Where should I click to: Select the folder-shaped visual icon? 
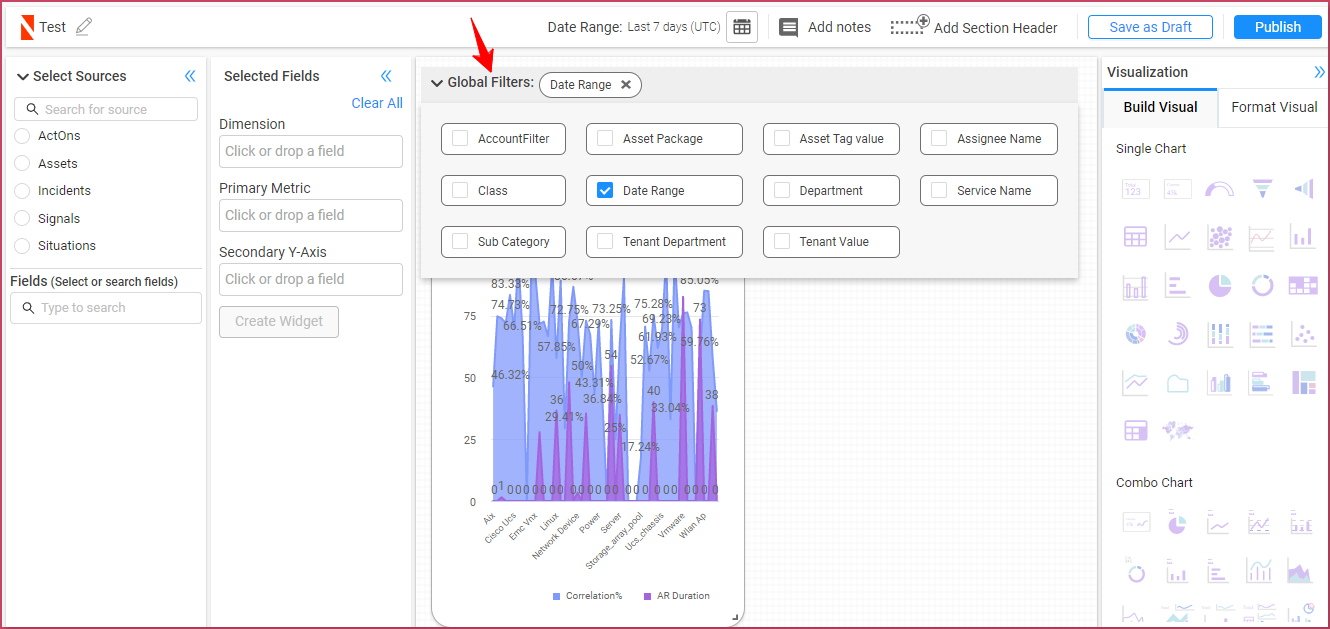coord(1178,383)
